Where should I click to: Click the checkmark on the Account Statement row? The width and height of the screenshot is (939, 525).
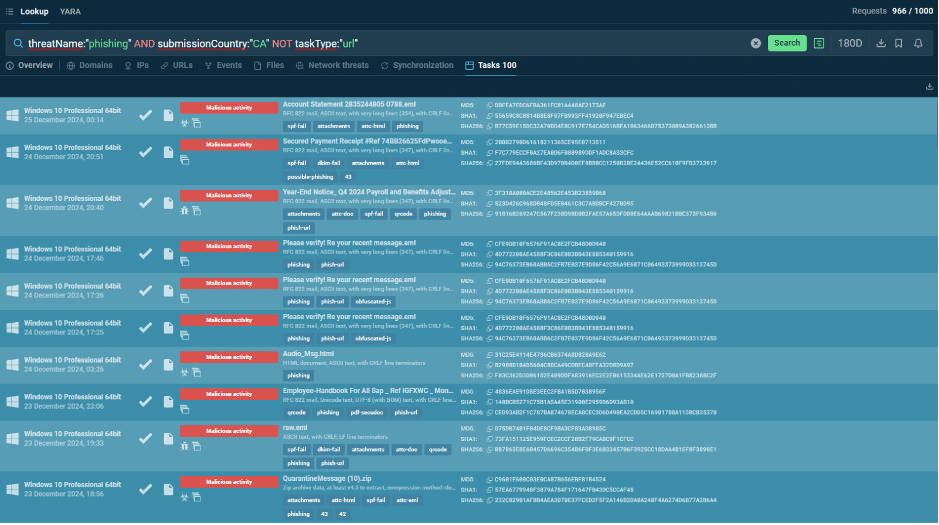pyautogui.click(x=146, y=114)
